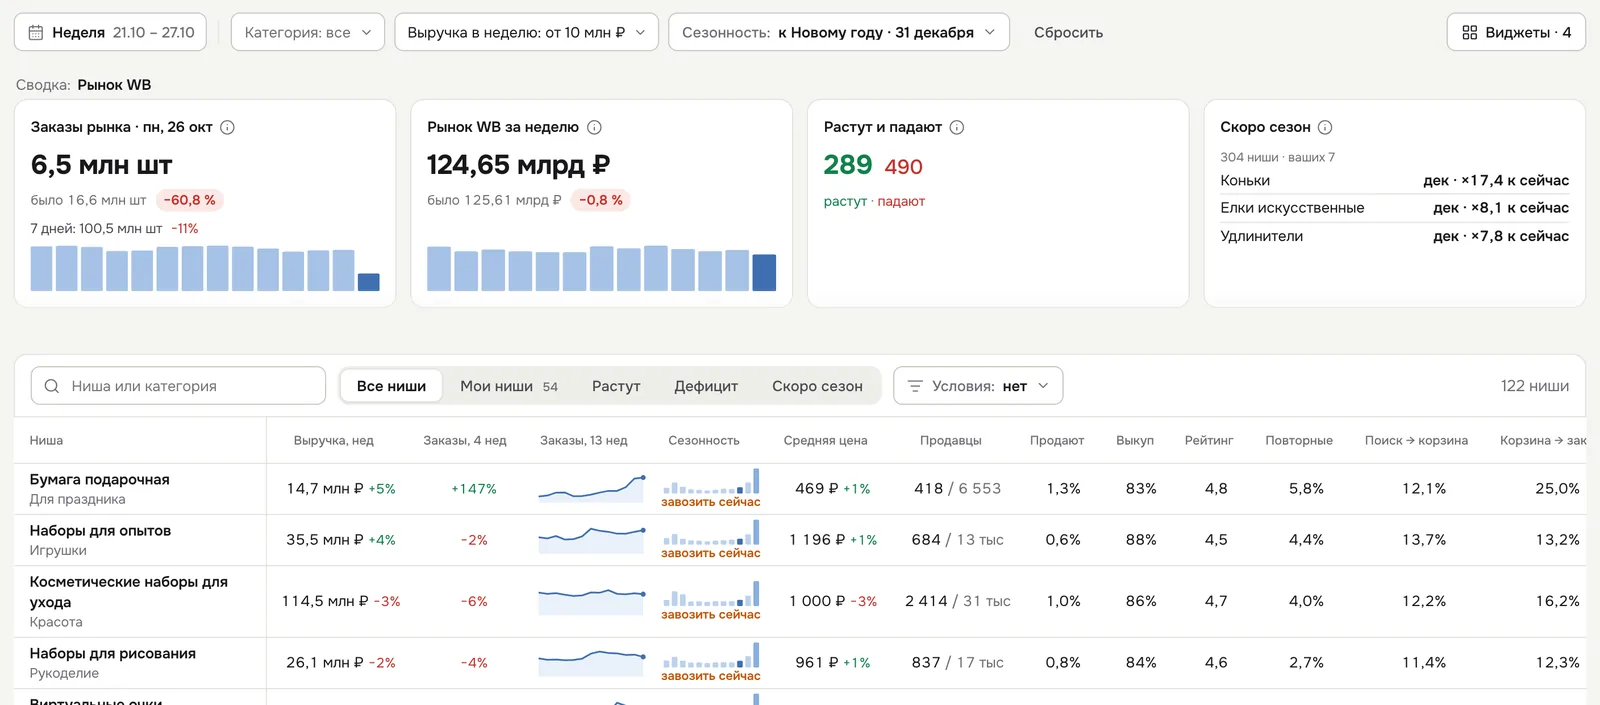Sort by the Повторные column

pos(1299,440)
